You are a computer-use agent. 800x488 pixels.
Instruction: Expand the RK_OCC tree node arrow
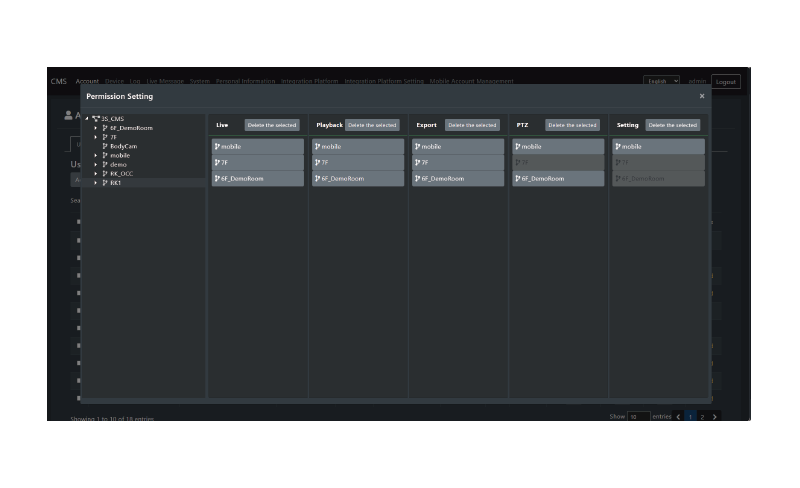pos(96,174)
